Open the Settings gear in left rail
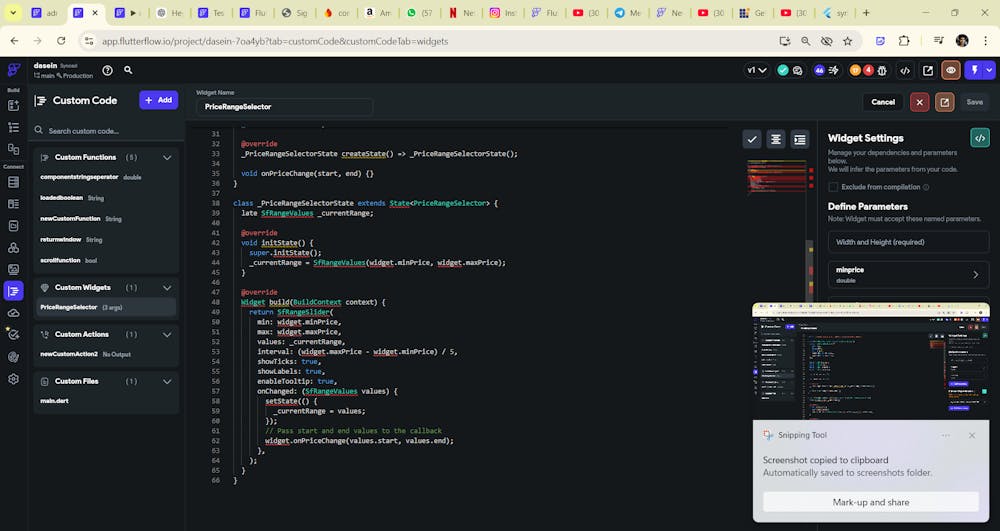 point(13,379)
